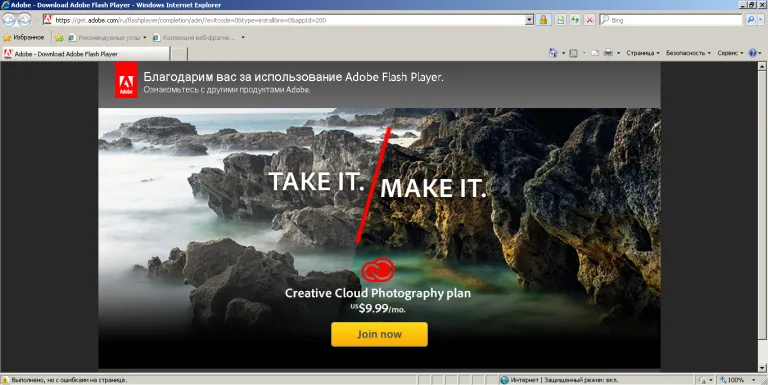Expand the Рекомендуемые узлы dropdown arrow
Viewport: 768px width, 385px height.
(144, 38)
